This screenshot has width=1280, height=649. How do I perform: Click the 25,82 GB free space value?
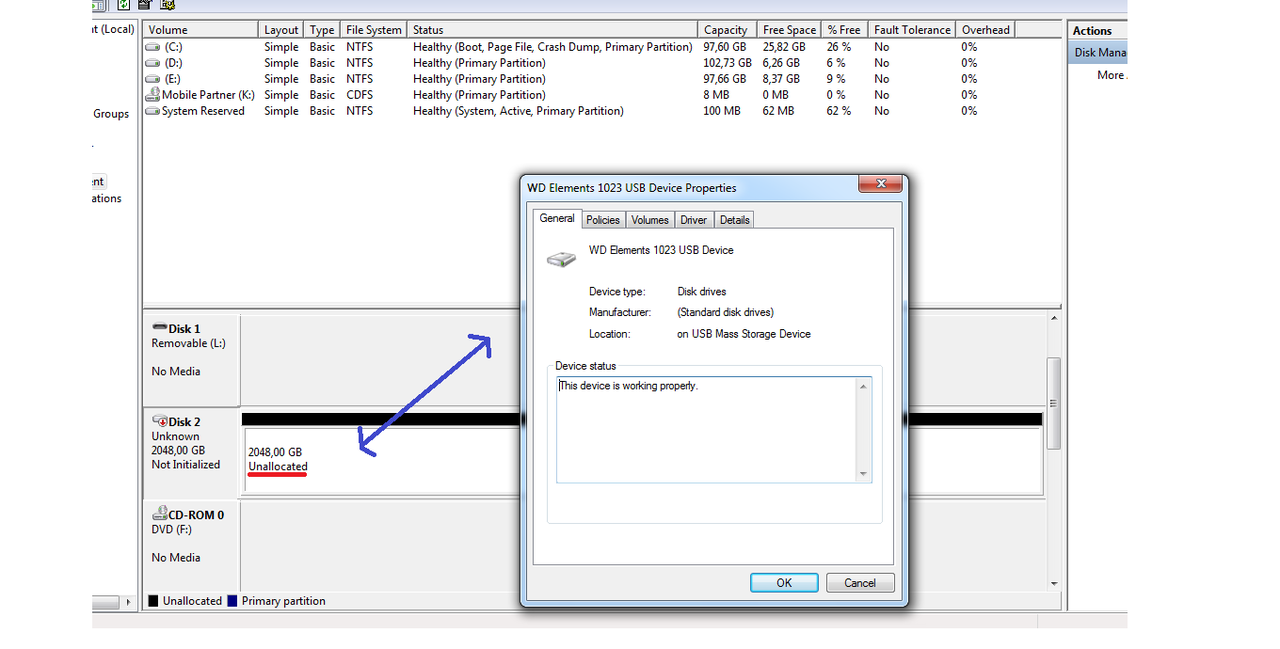pos(784,47)
